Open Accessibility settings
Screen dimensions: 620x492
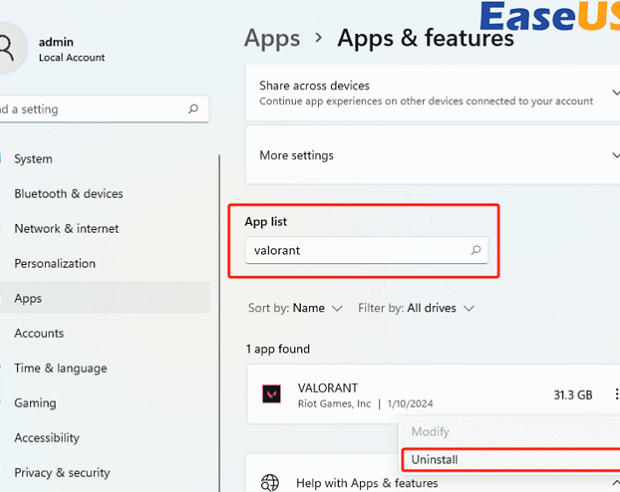click(47, 438)
